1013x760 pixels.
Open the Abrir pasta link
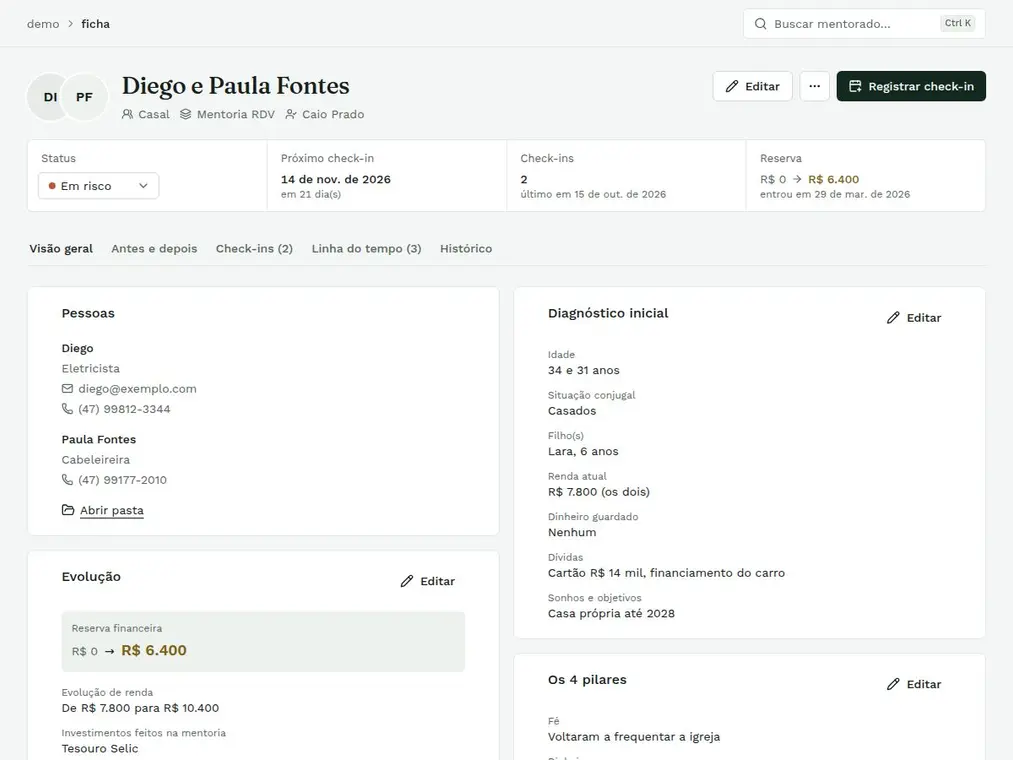(x=112, y=511)
